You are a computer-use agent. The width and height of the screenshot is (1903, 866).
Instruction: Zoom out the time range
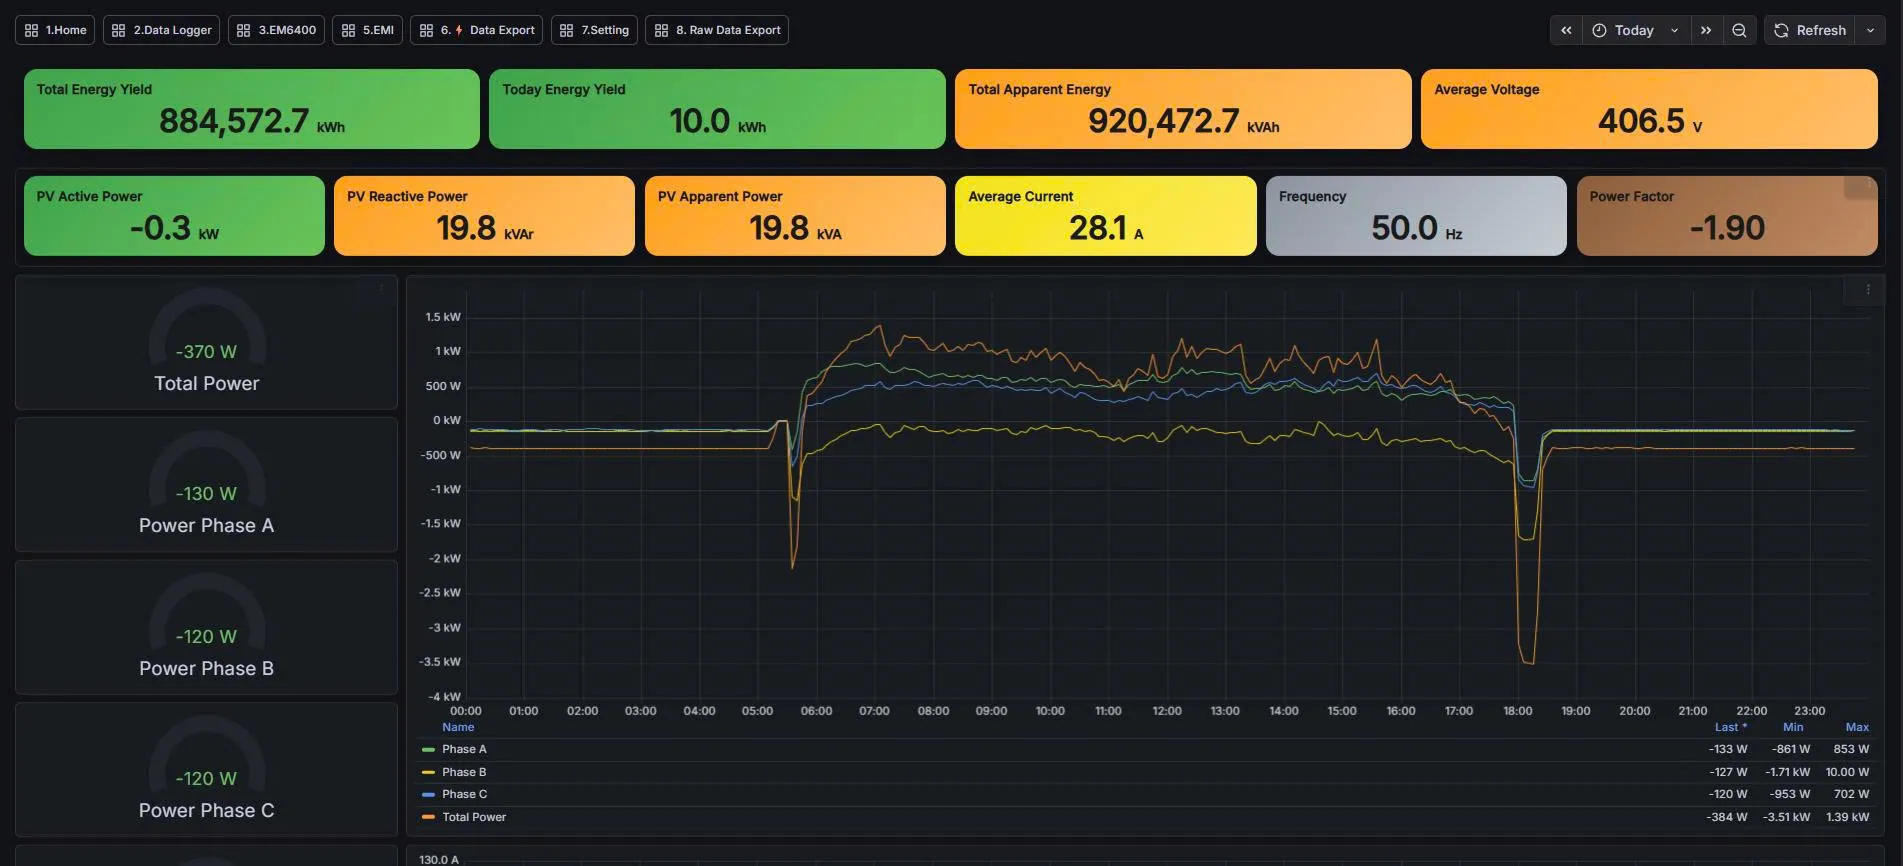[1739, 30]
